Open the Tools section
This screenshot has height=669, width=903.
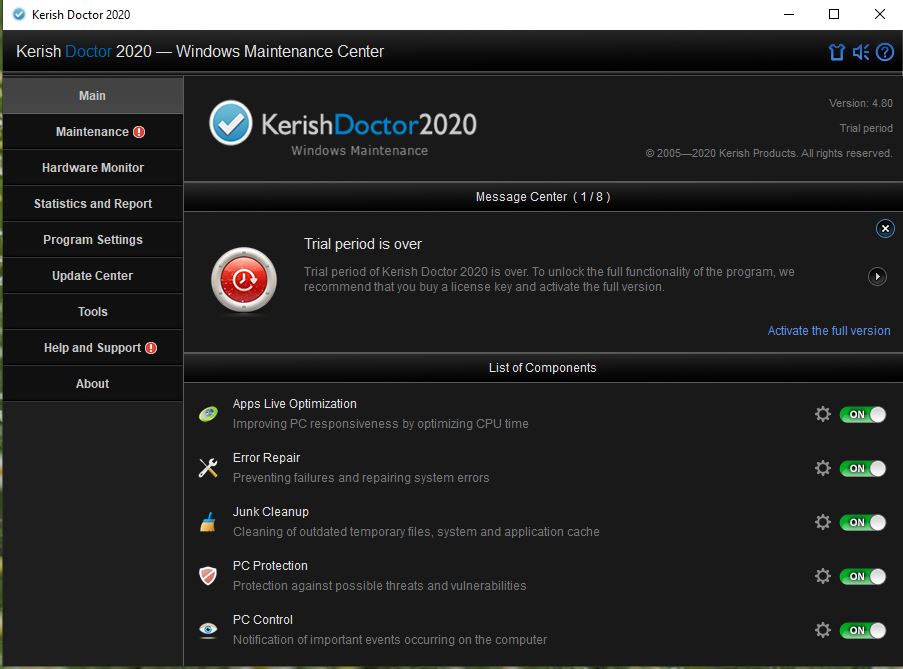point(93,311)
